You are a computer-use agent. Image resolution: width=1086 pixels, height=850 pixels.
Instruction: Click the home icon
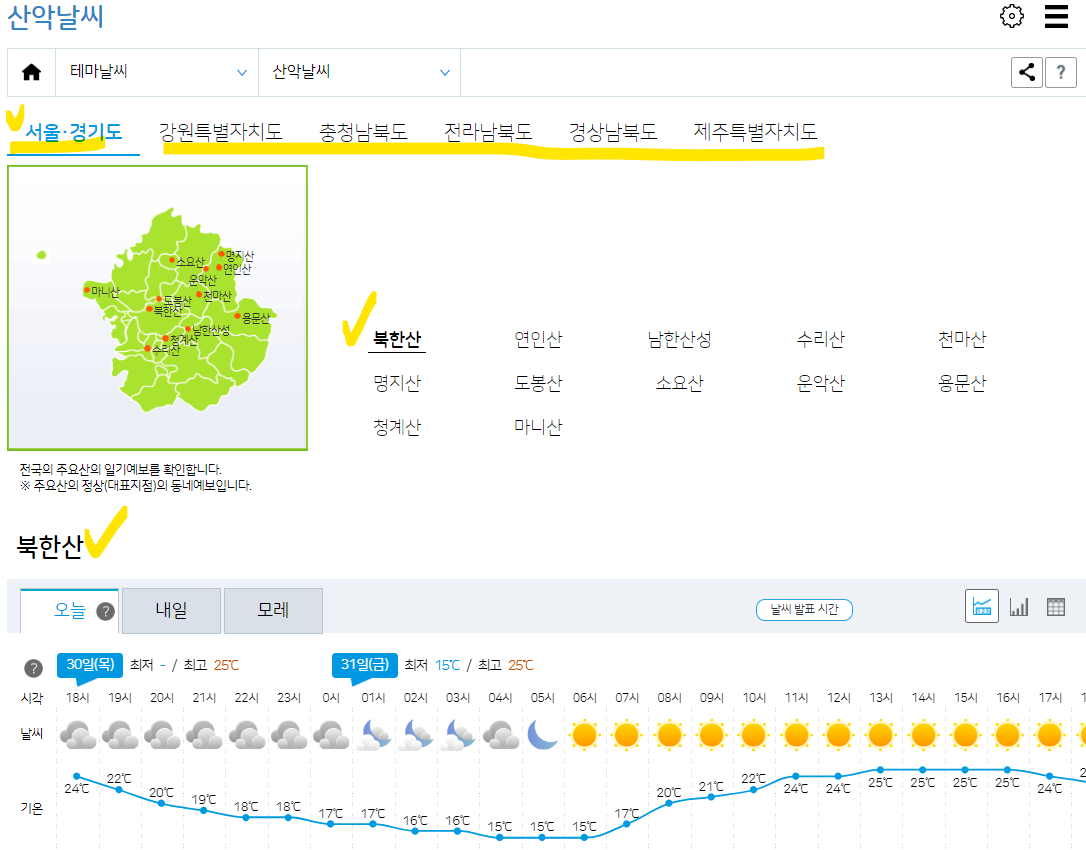tap(30, 72)
